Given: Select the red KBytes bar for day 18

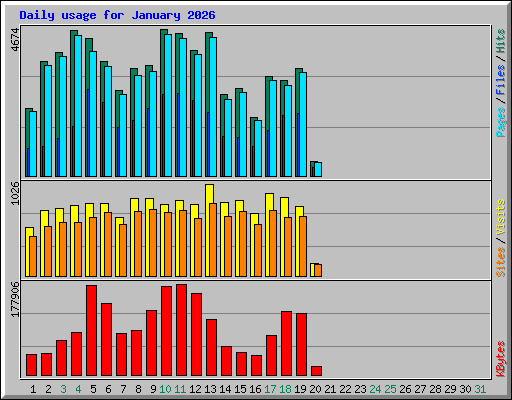Looking at the screenshot, I should (287, 344).
